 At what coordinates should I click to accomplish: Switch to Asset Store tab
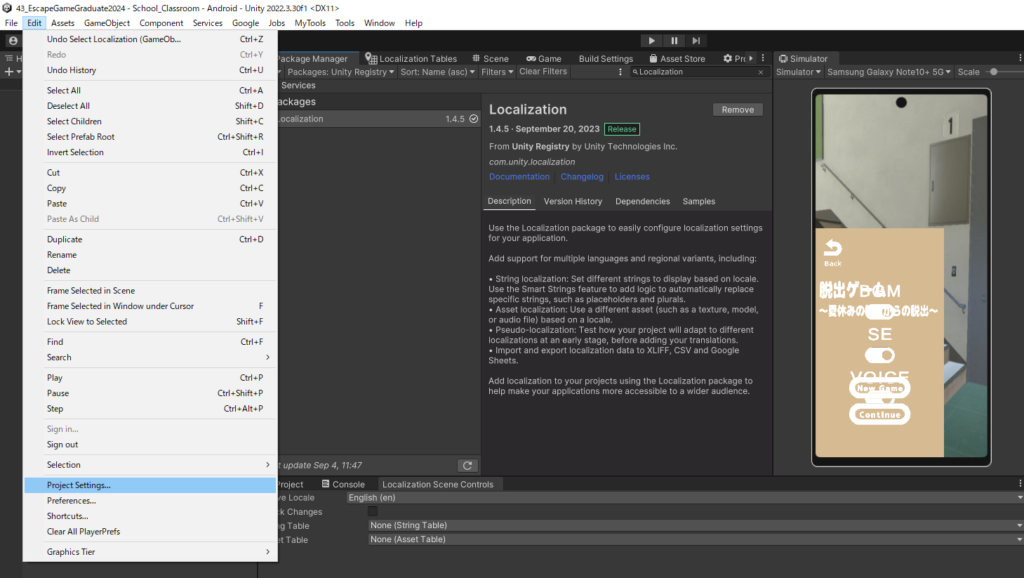pos(677,59)
